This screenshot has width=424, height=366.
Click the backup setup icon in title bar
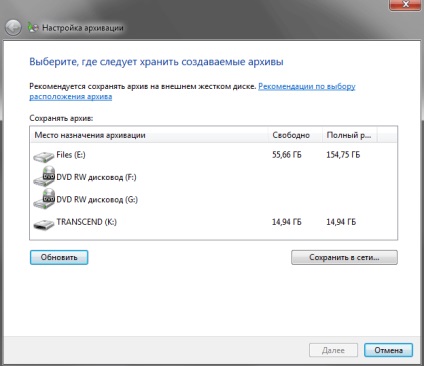(32, 28)
